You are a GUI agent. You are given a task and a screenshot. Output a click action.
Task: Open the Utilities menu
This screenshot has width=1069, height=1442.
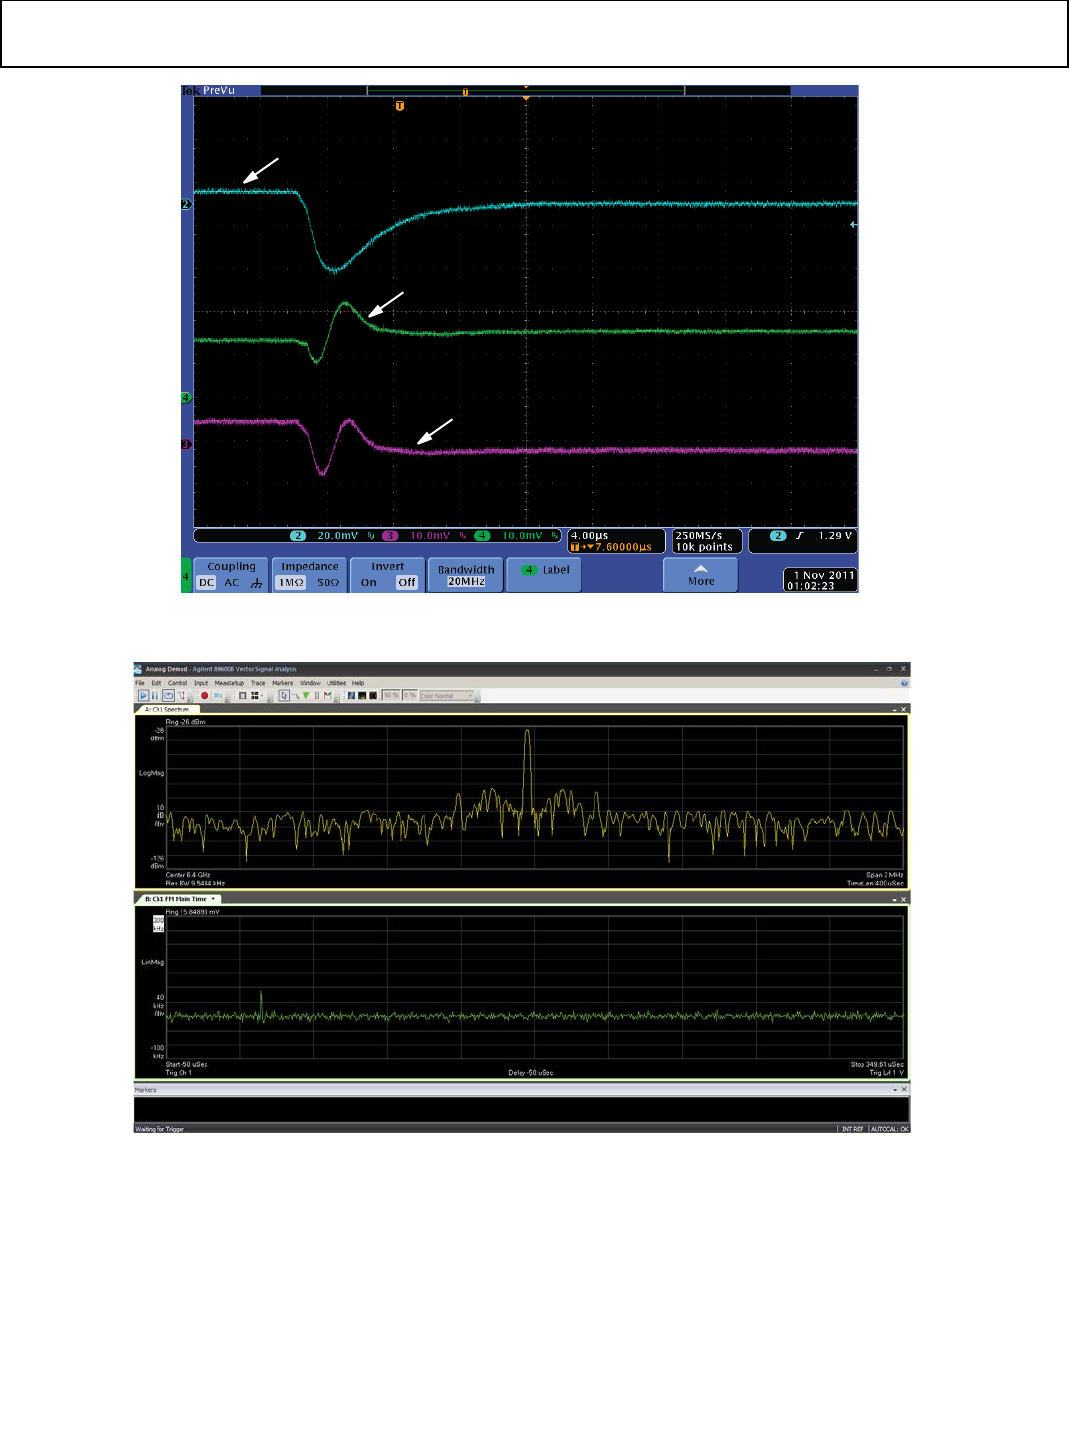click(337, 683)
